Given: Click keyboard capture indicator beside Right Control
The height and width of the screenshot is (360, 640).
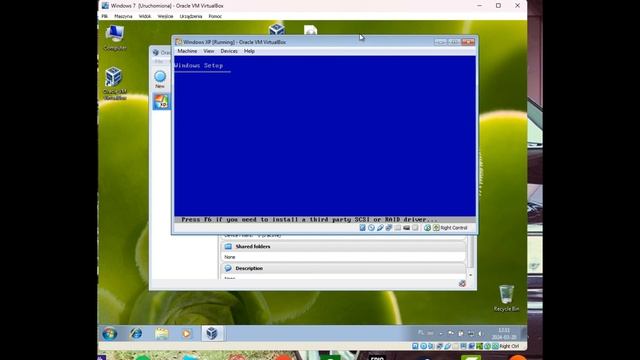Looking at the screenshot, I should click(x=436, y=228).
